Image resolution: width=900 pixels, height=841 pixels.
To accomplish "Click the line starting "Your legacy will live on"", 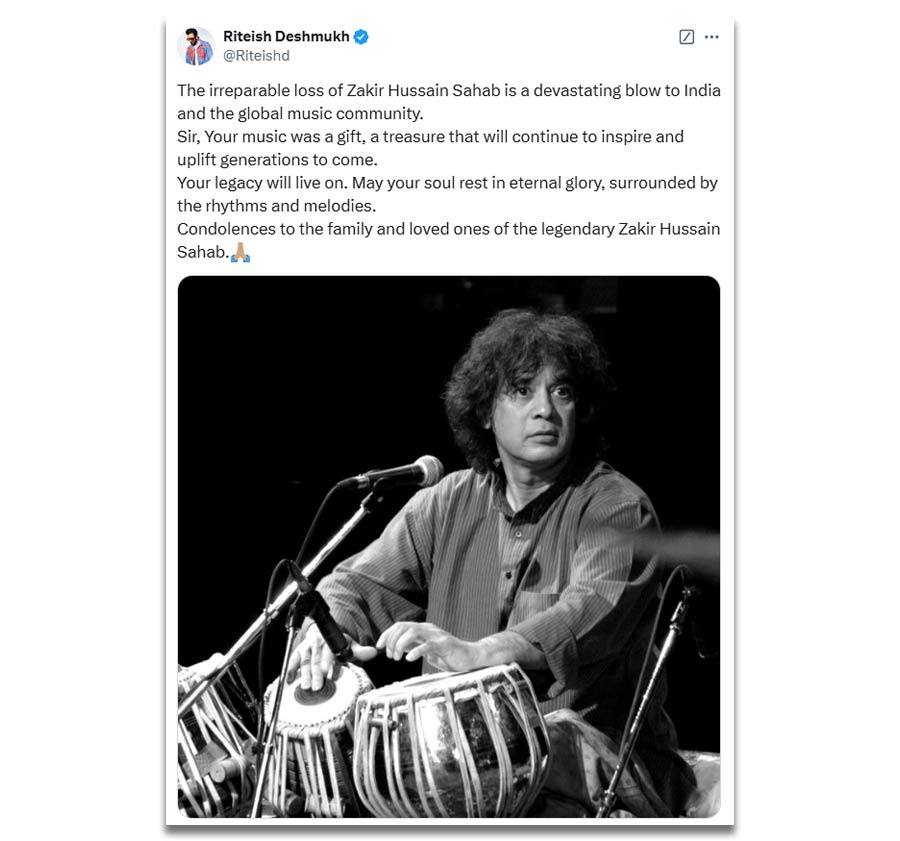I will [447, 183].
